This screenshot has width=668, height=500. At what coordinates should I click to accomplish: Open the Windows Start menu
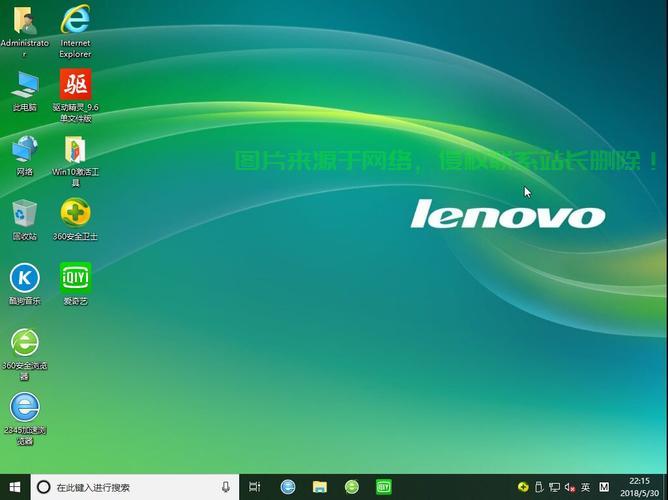[x=14, y=487]
